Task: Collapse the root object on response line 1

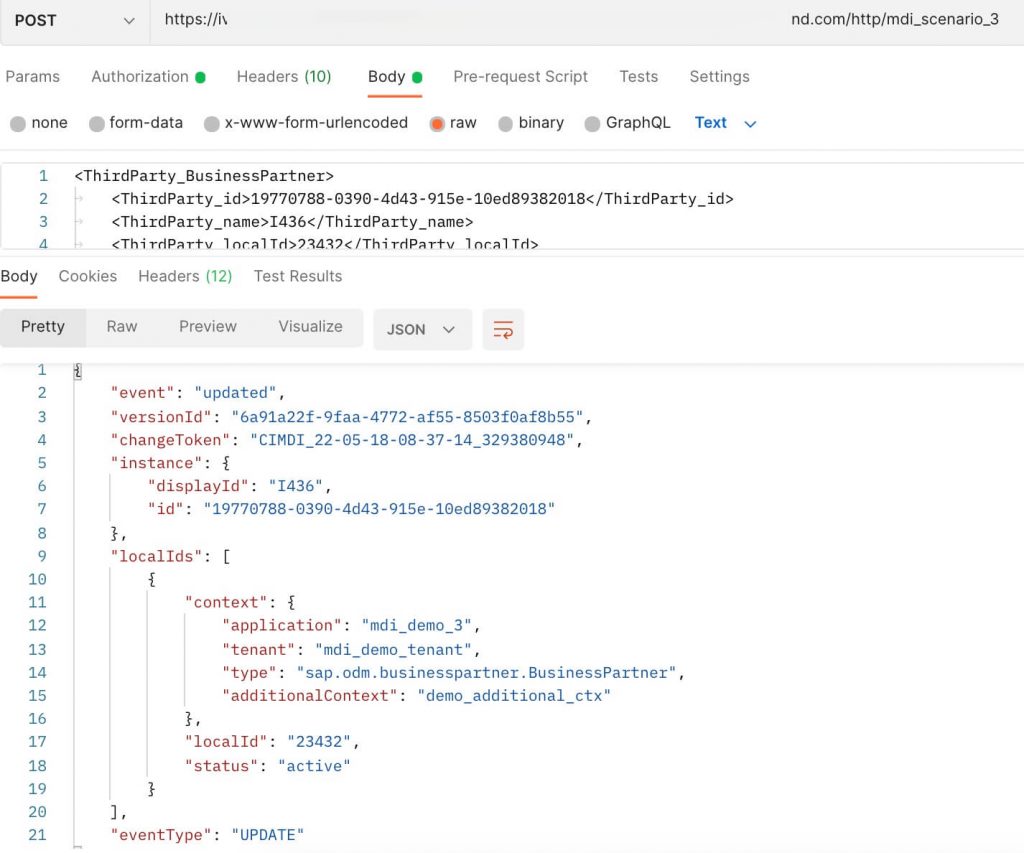Action: pos(78,371)
